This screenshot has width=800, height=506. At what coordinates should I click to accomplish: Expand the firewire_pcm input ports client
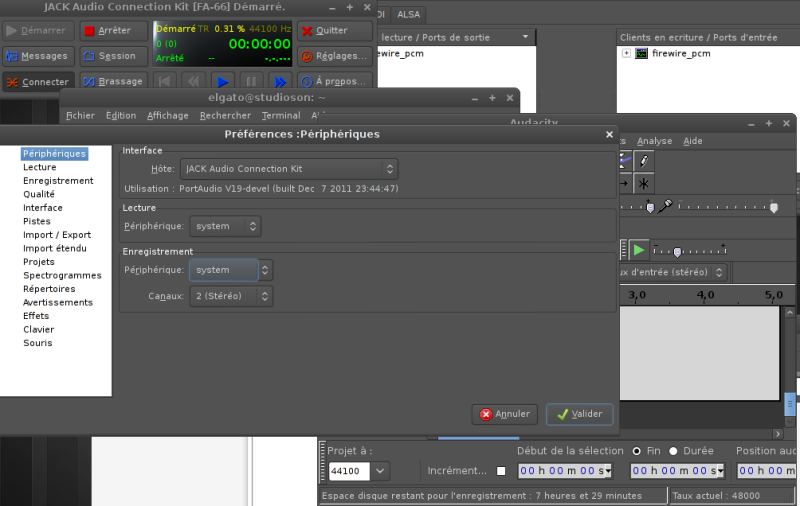coord(626,53)
